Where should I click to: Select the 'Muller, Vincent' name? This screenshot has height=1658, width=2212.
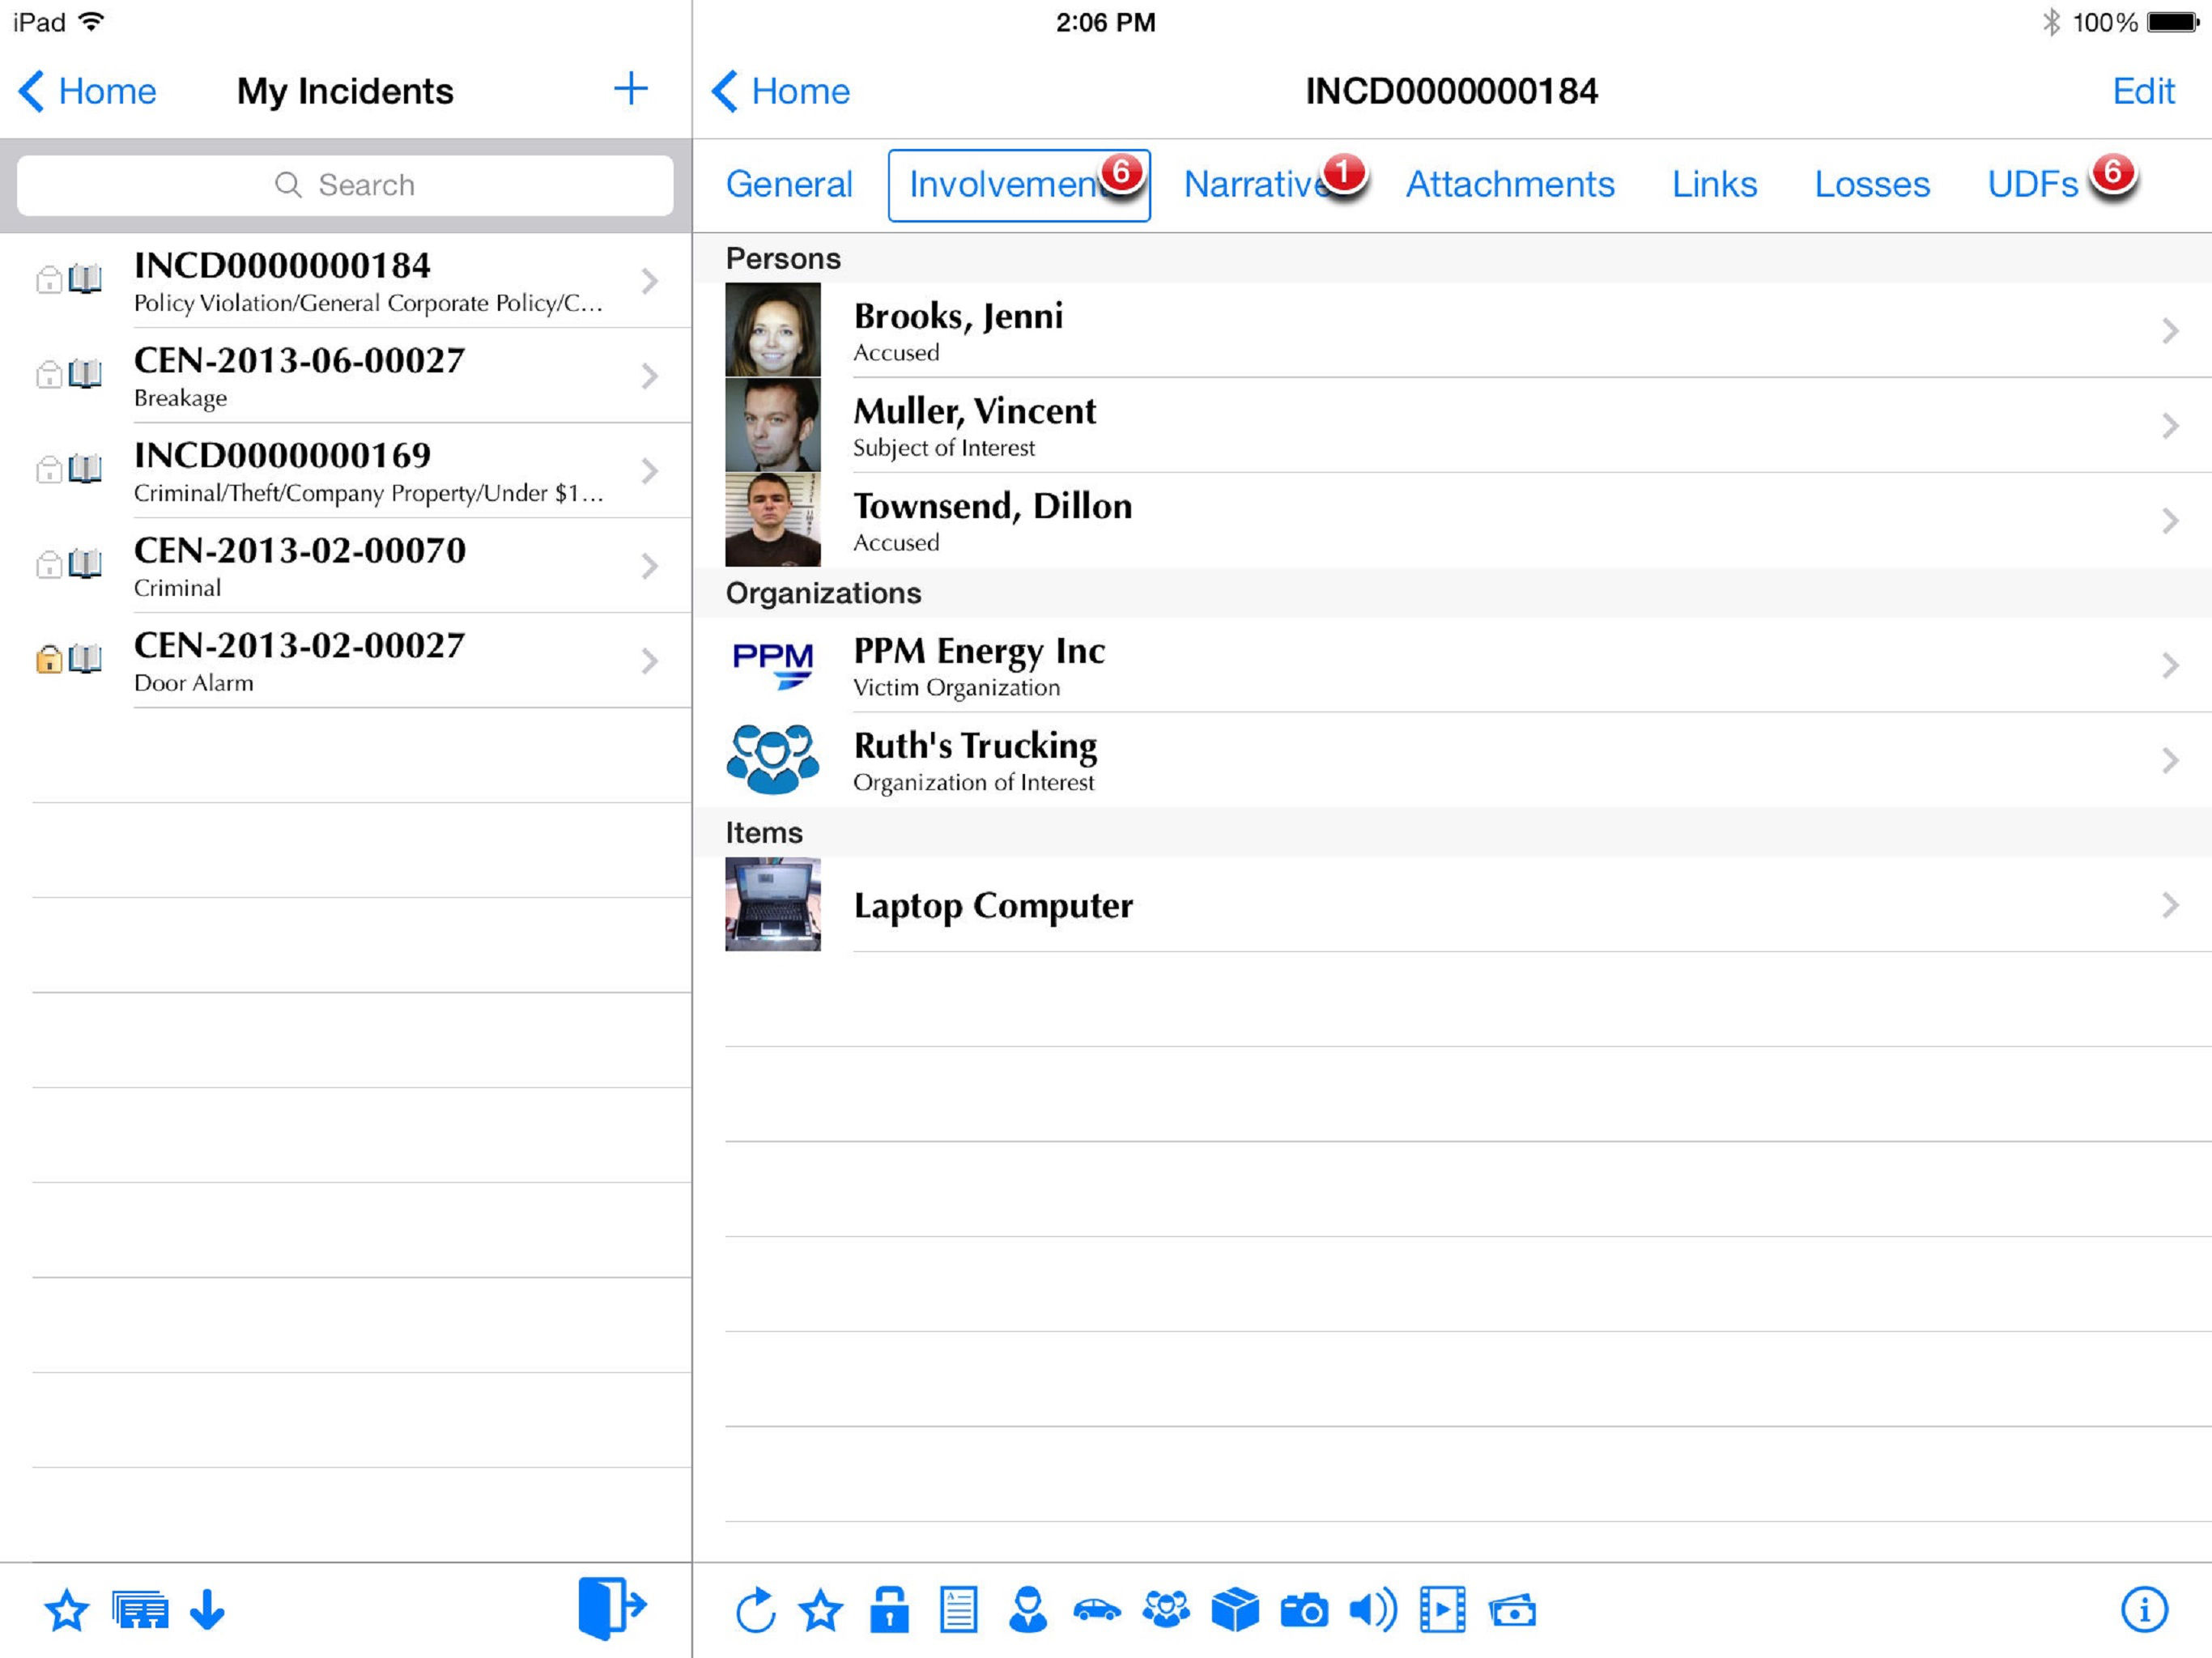(975, 411)
